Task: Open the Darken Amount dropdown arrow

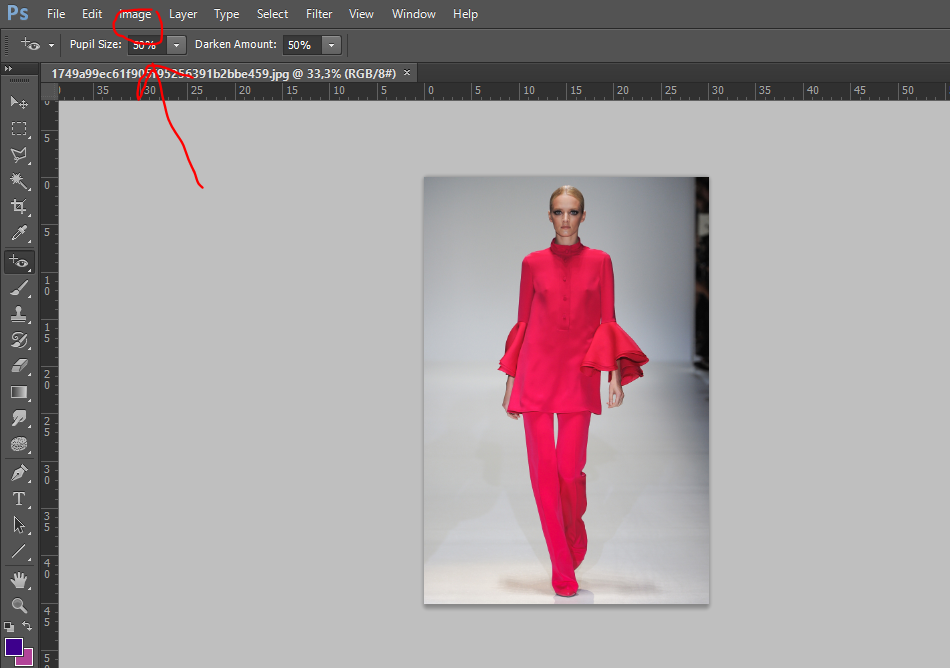Action: coord(331,45)
